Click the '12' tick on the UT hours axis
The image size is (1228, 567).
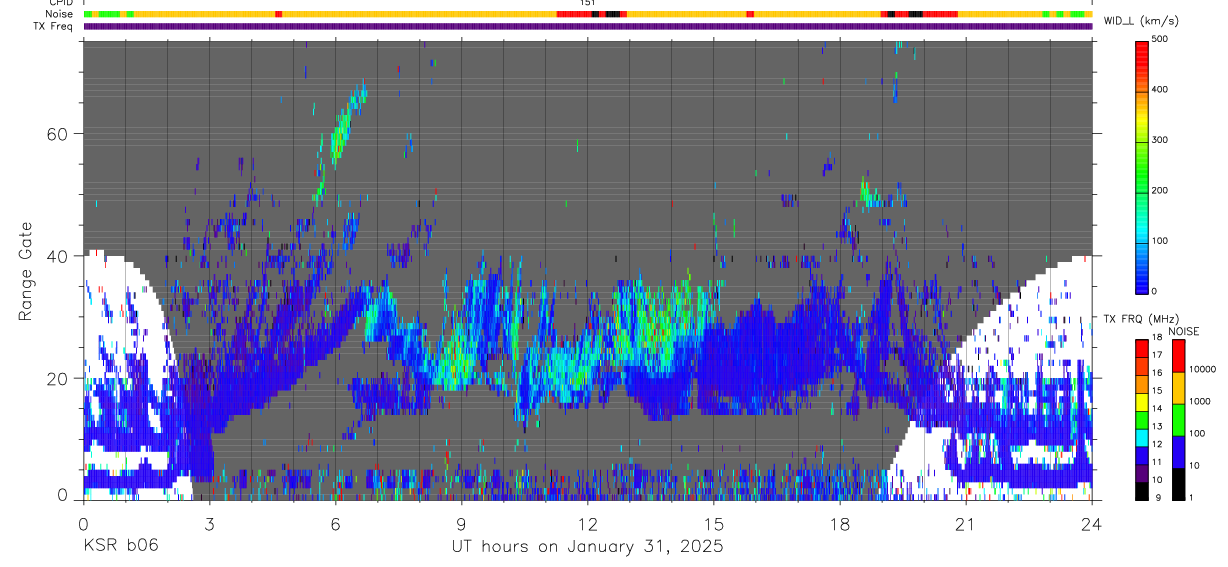point(587,523)
